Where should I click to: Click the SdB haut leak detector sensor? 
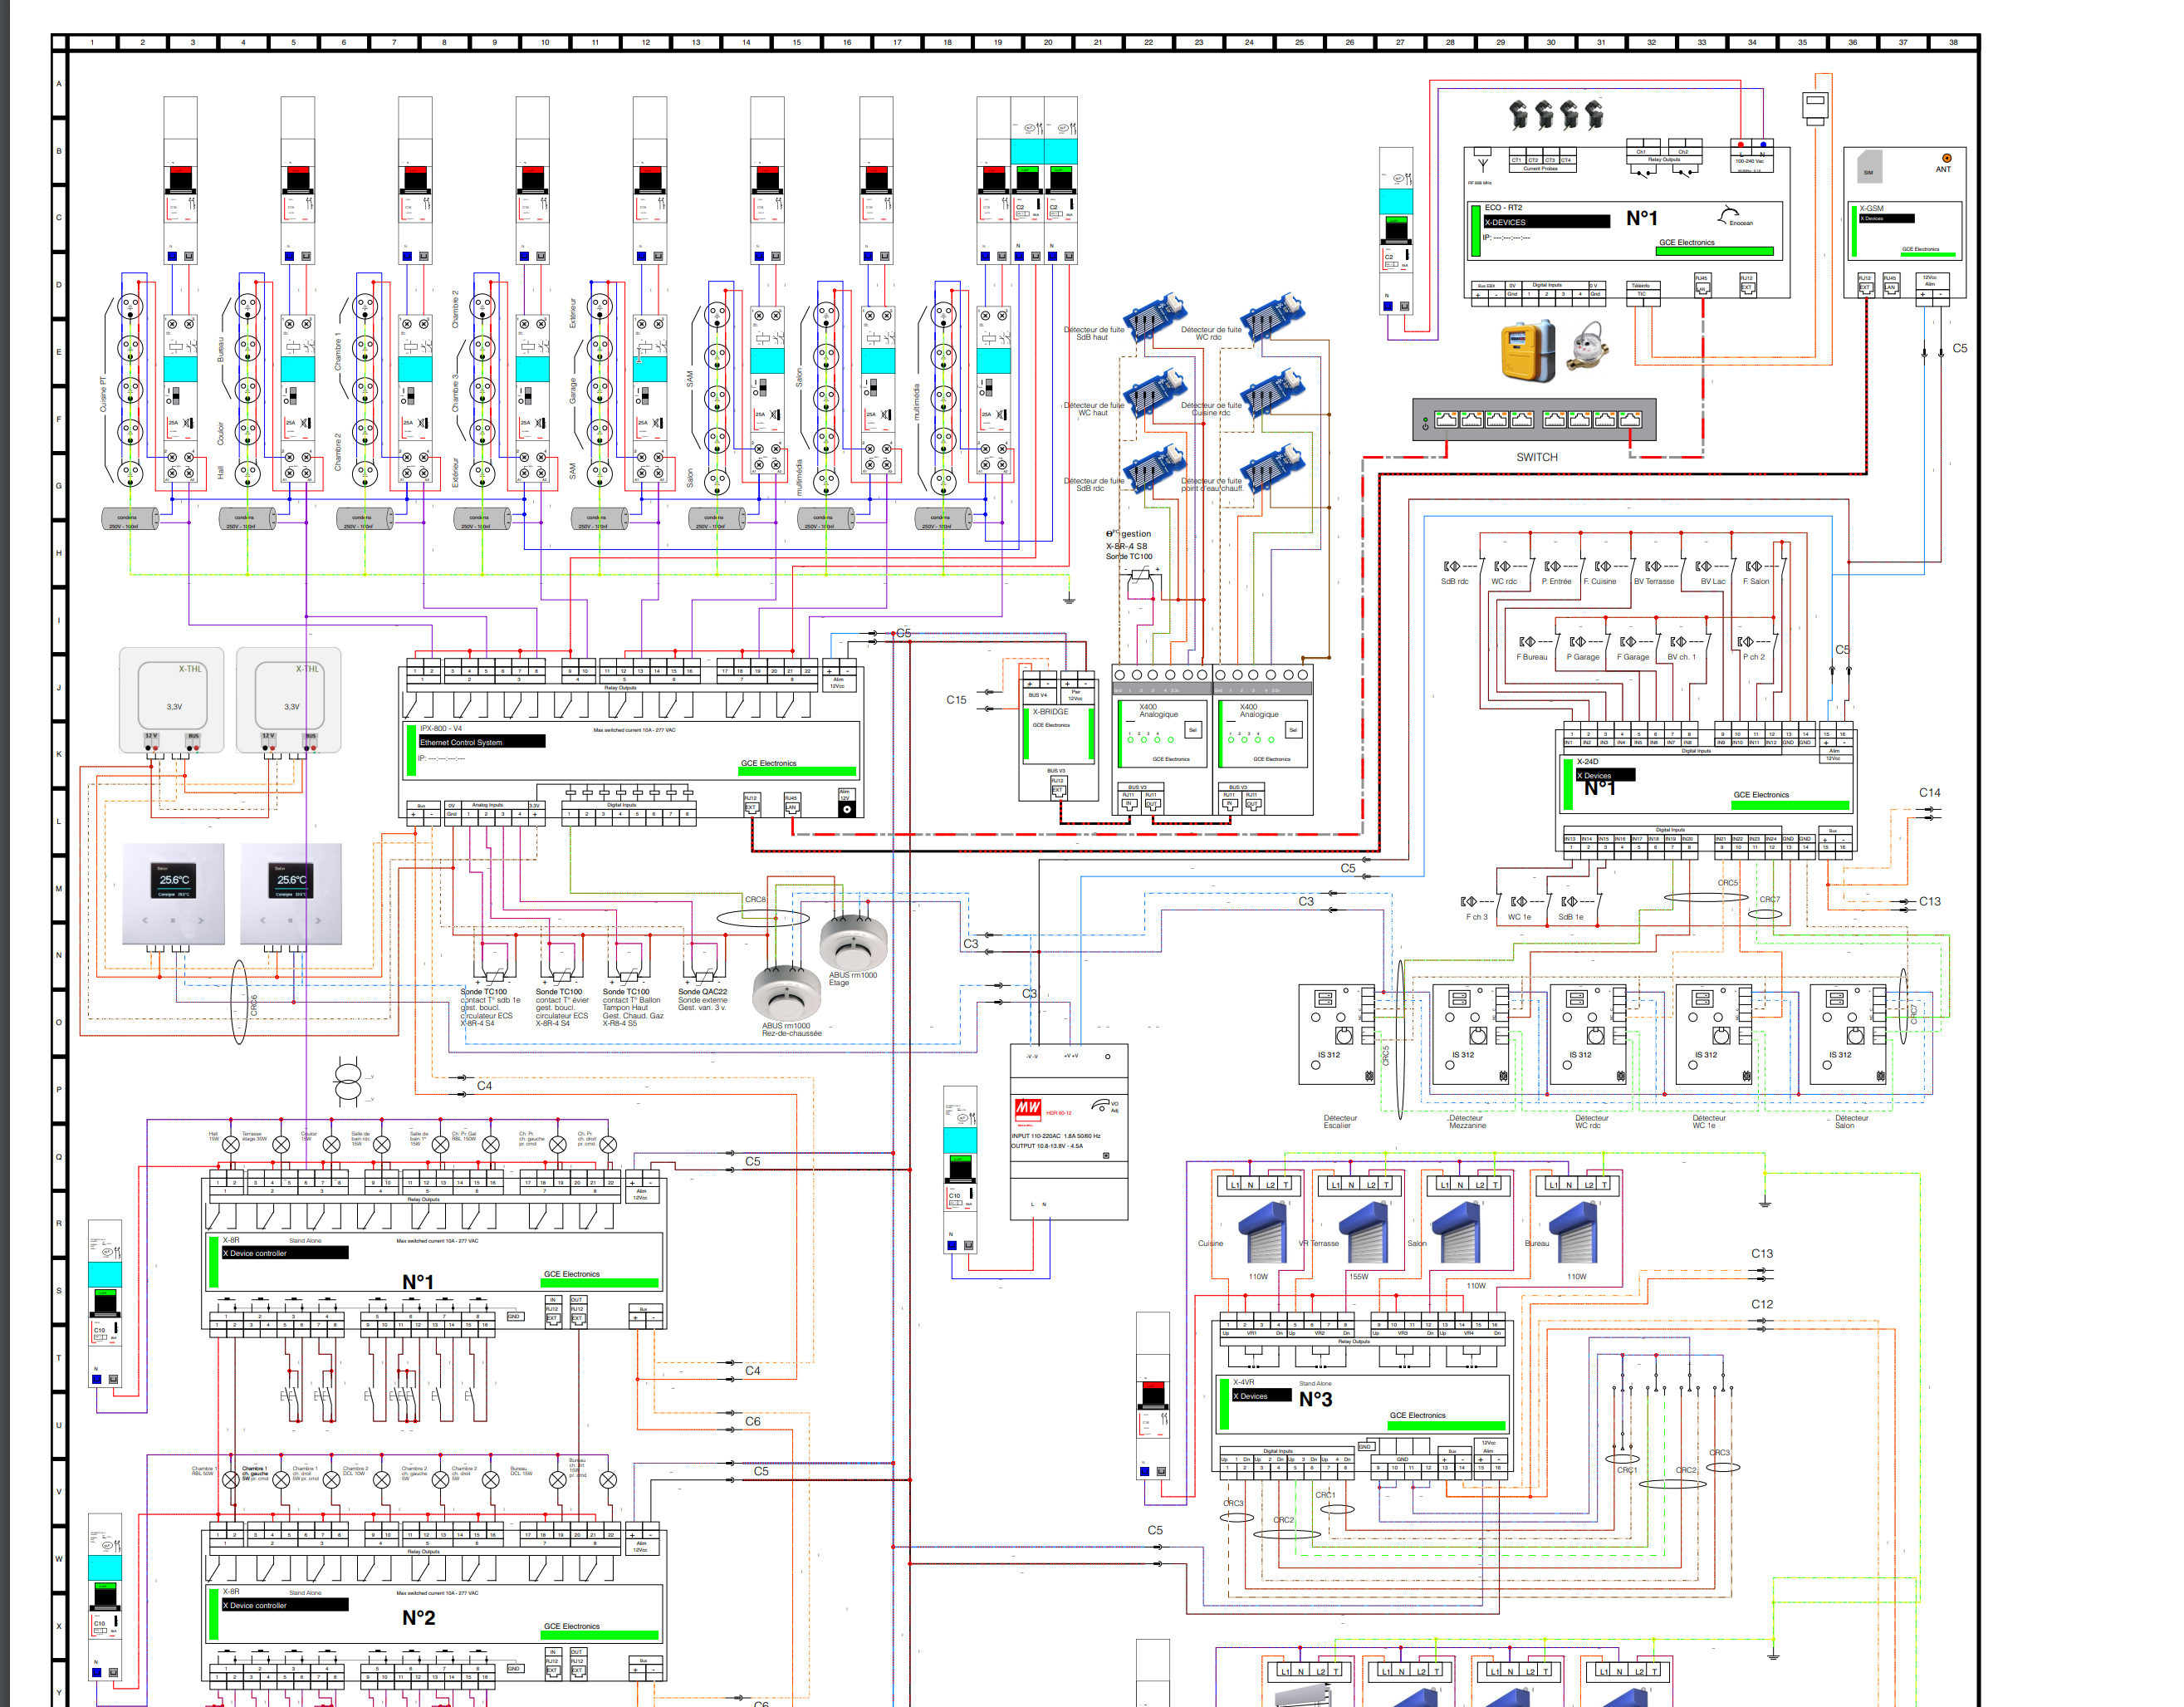1156,318
